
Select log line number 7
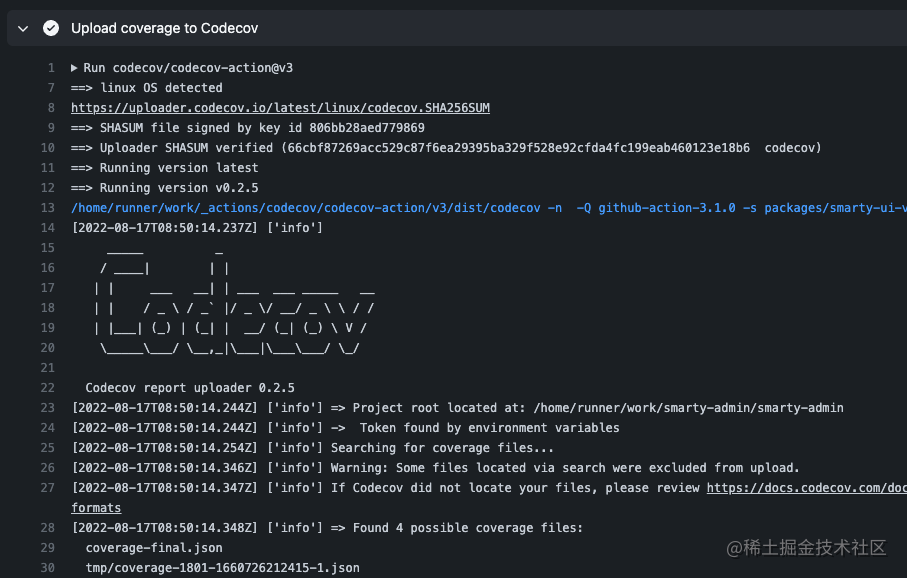click(50, 88)
